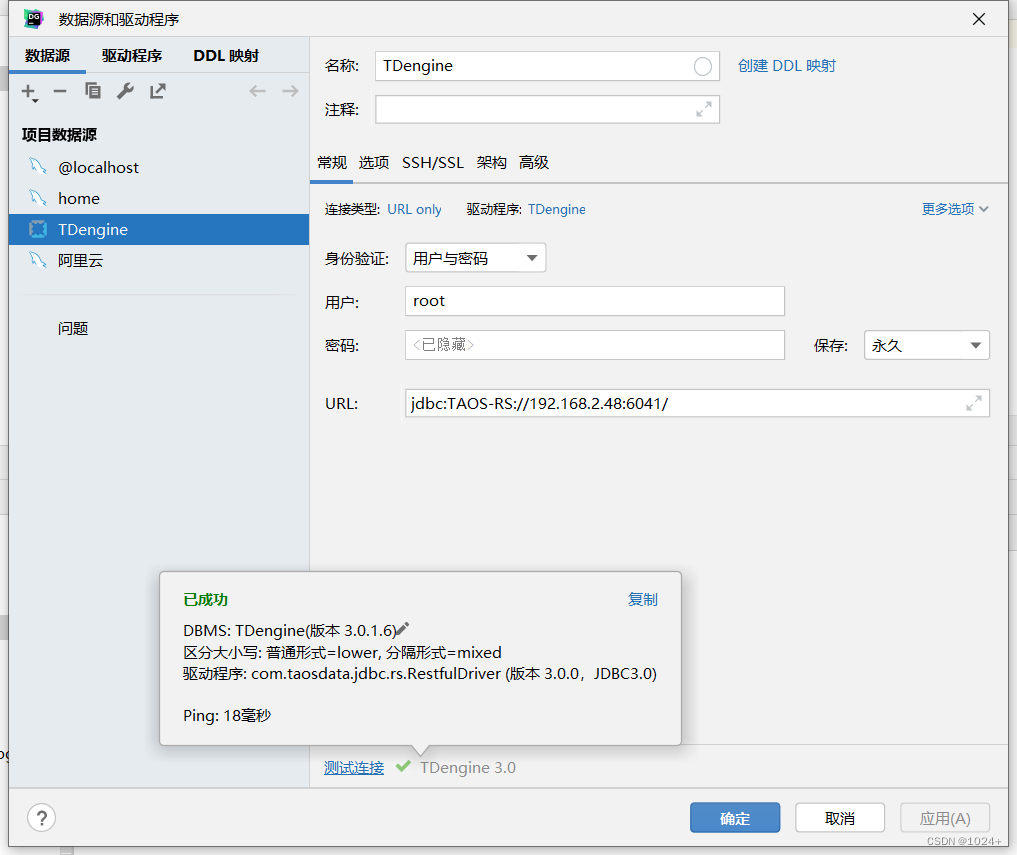Click 区分大小写 line in popup

tap(342, 653)
